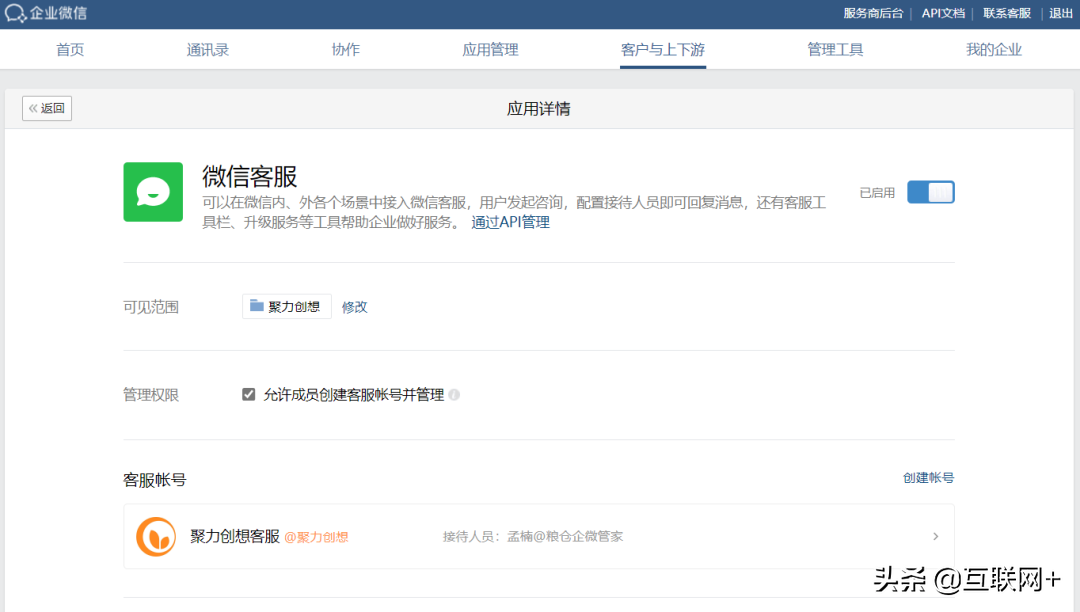
Task: Click the 微信客服 title heading
Action: [249, 177]
